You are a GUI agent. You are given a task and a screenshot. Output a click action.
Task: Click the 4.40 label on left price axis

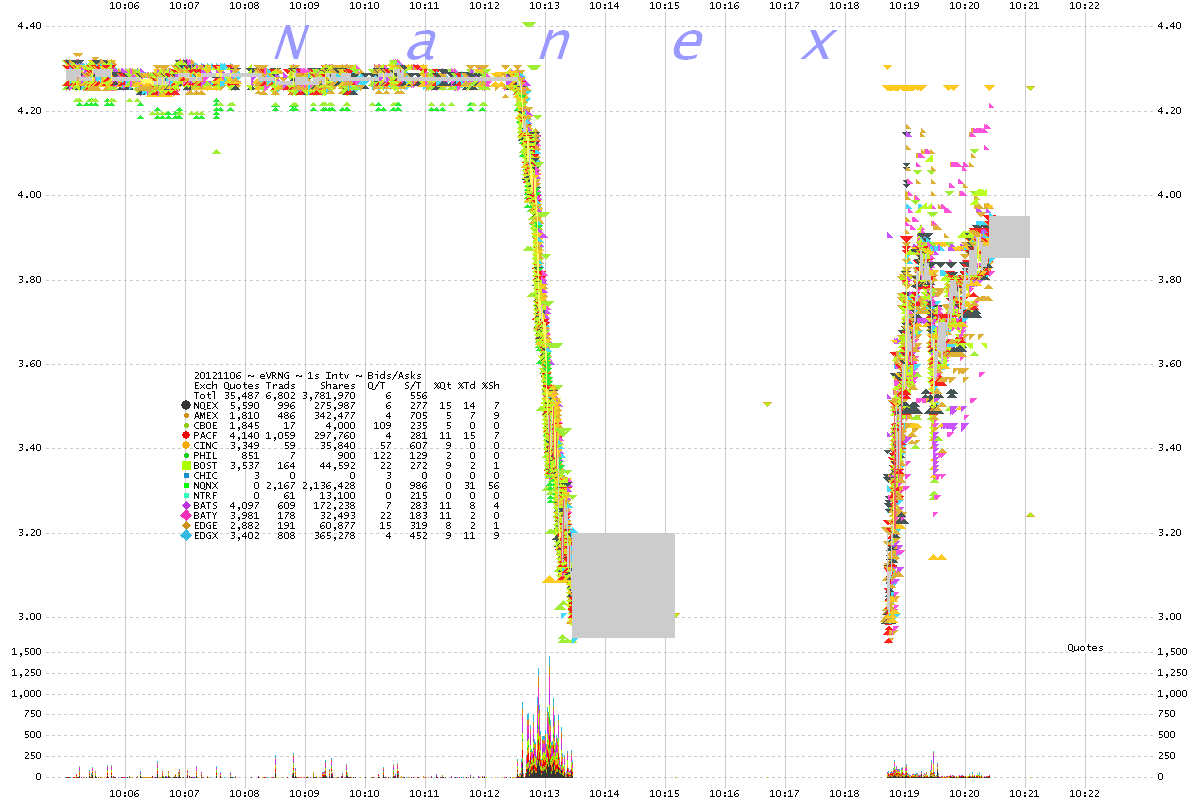pos(31,26)
